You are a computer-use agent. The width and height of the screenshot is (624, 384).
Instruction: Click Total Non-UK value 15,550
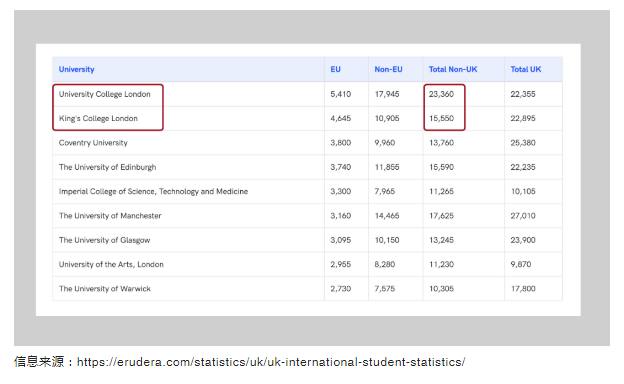point(441,119)
